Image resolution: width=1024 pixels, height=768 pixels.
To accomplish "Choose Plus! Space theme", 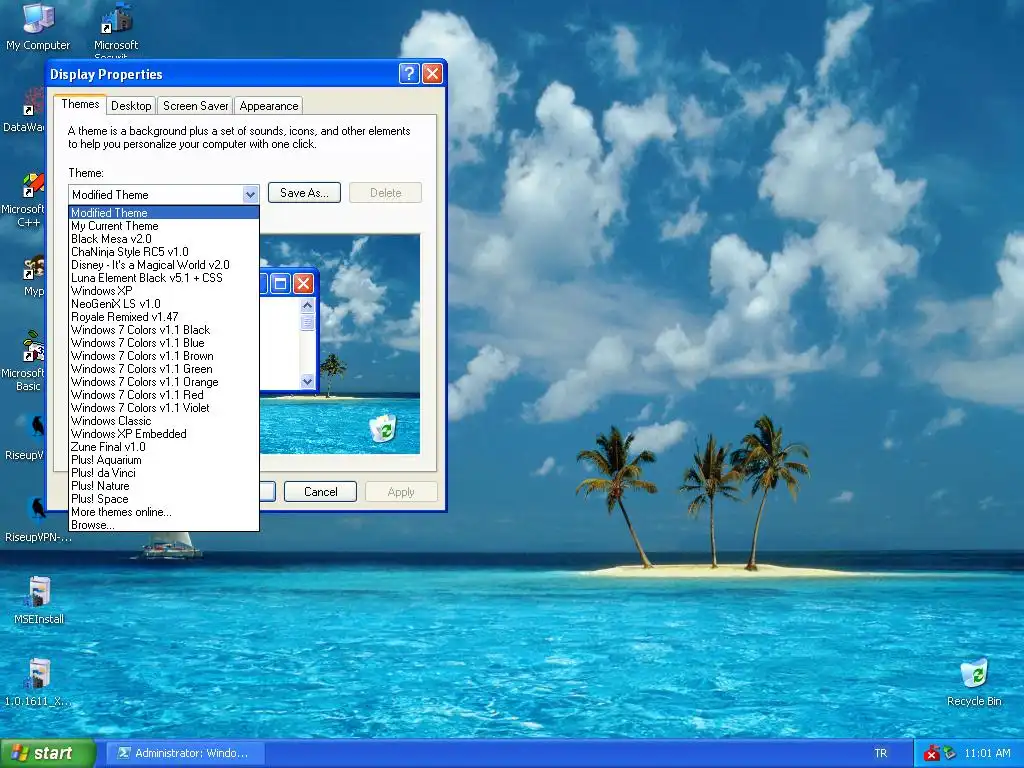I will (x=164, y=499).
